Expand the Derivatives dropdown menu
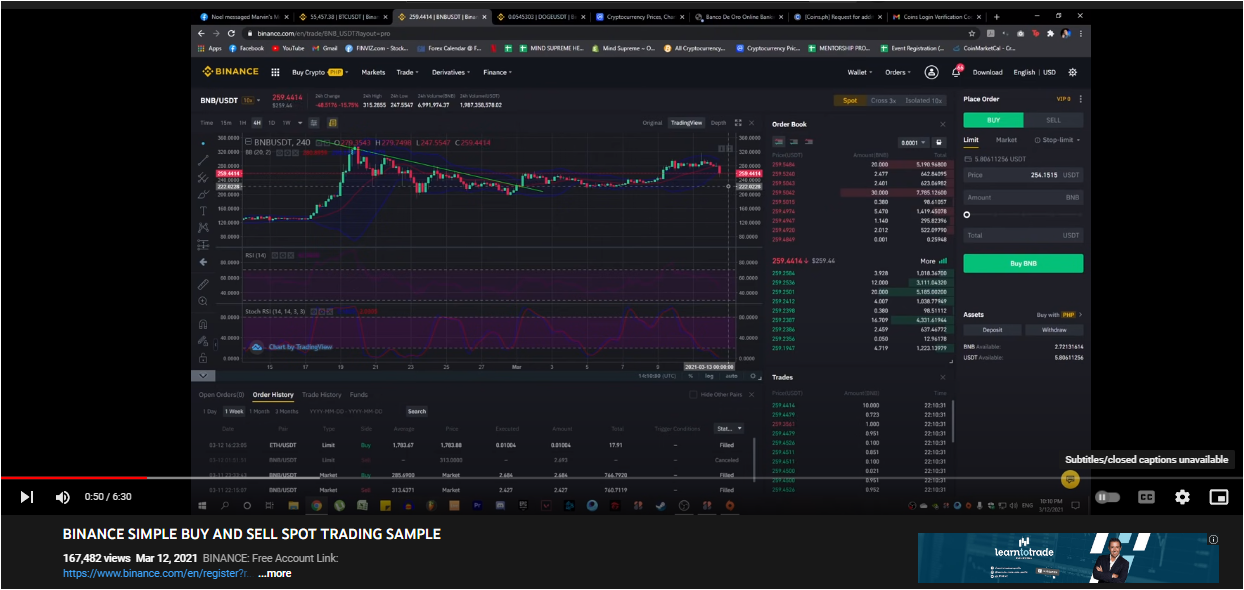The width and height of the screenshot is (1244, 590). pos(452,72)
